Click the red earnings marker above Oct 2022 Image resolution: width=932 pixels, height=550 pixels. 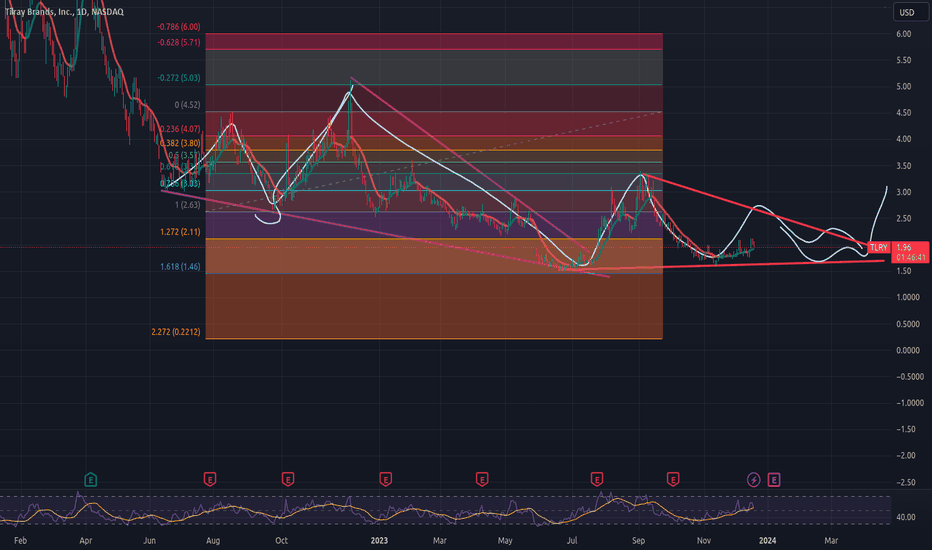(288, 479)
